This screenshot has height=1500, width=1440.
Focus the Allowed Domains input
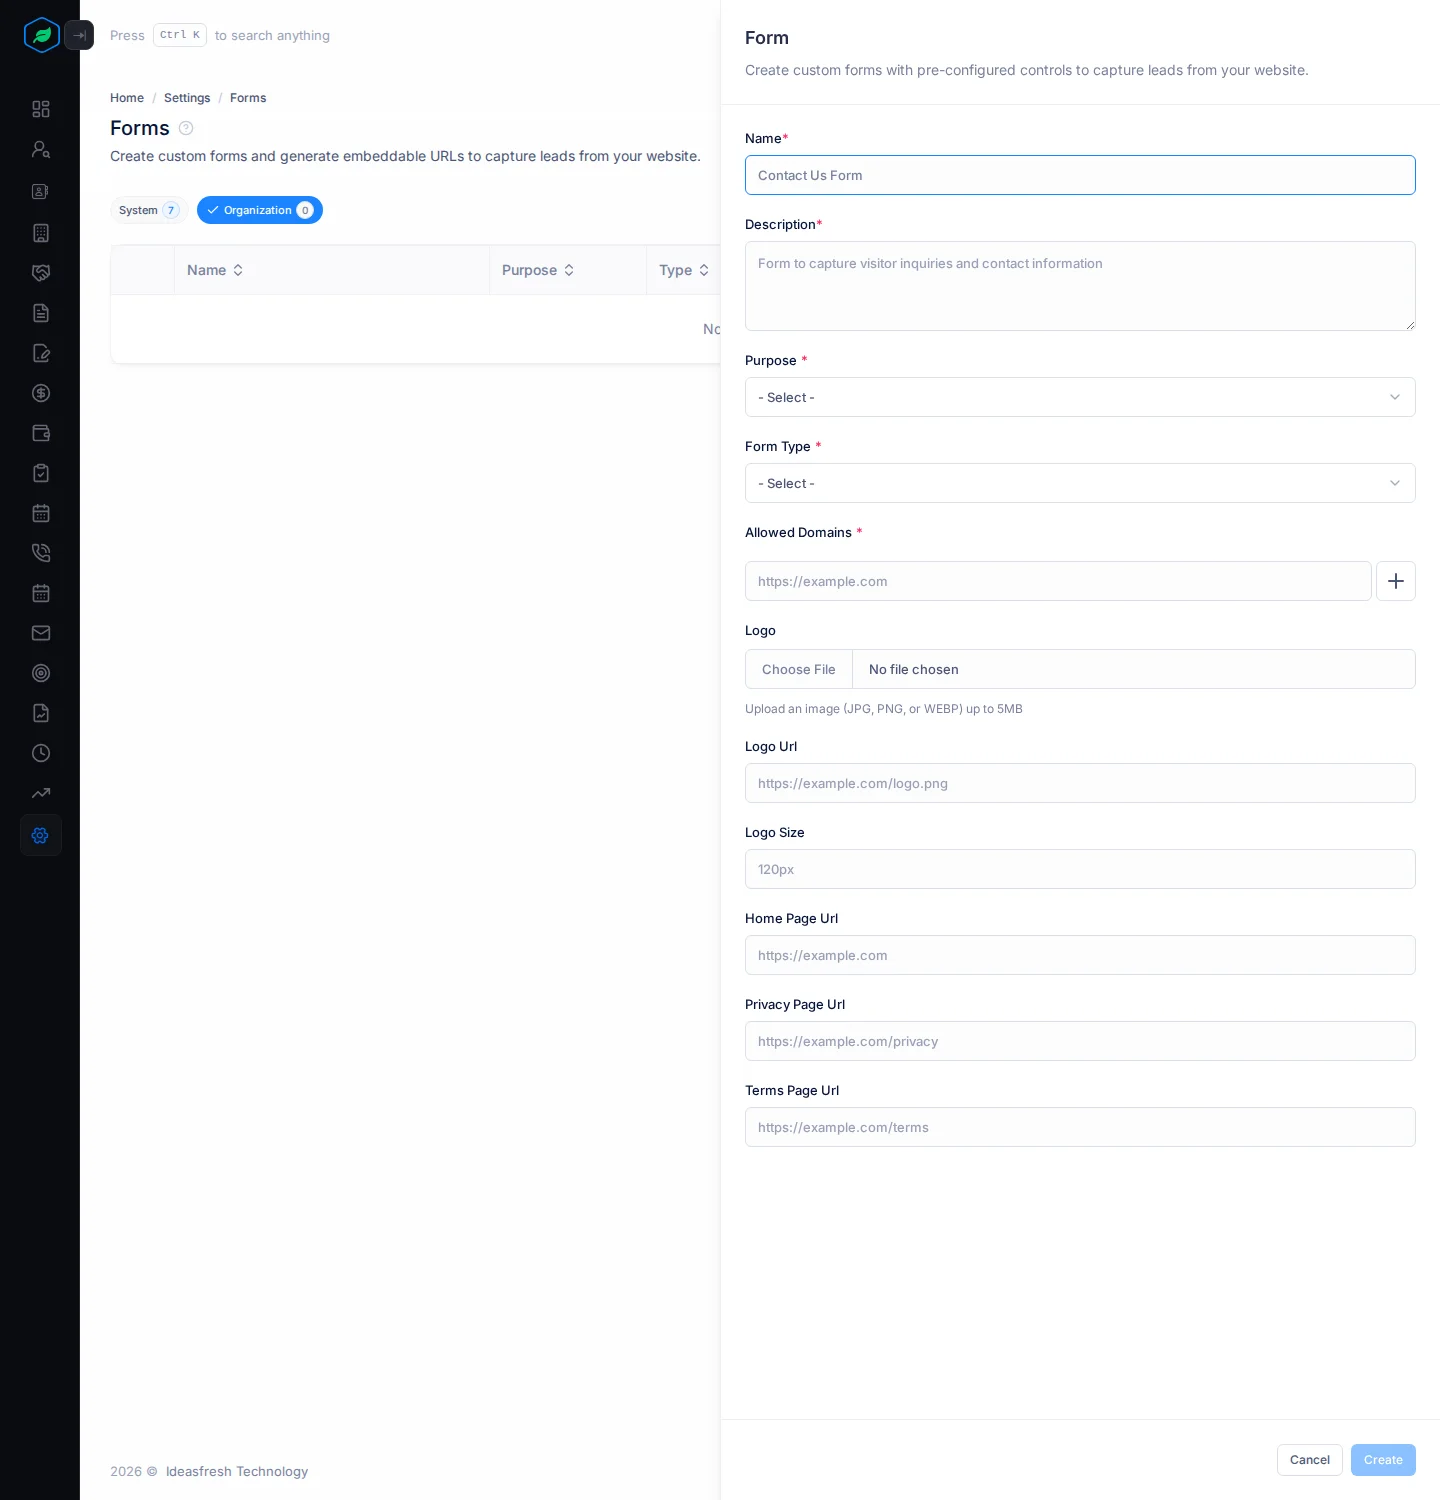tap(1058, 581)
